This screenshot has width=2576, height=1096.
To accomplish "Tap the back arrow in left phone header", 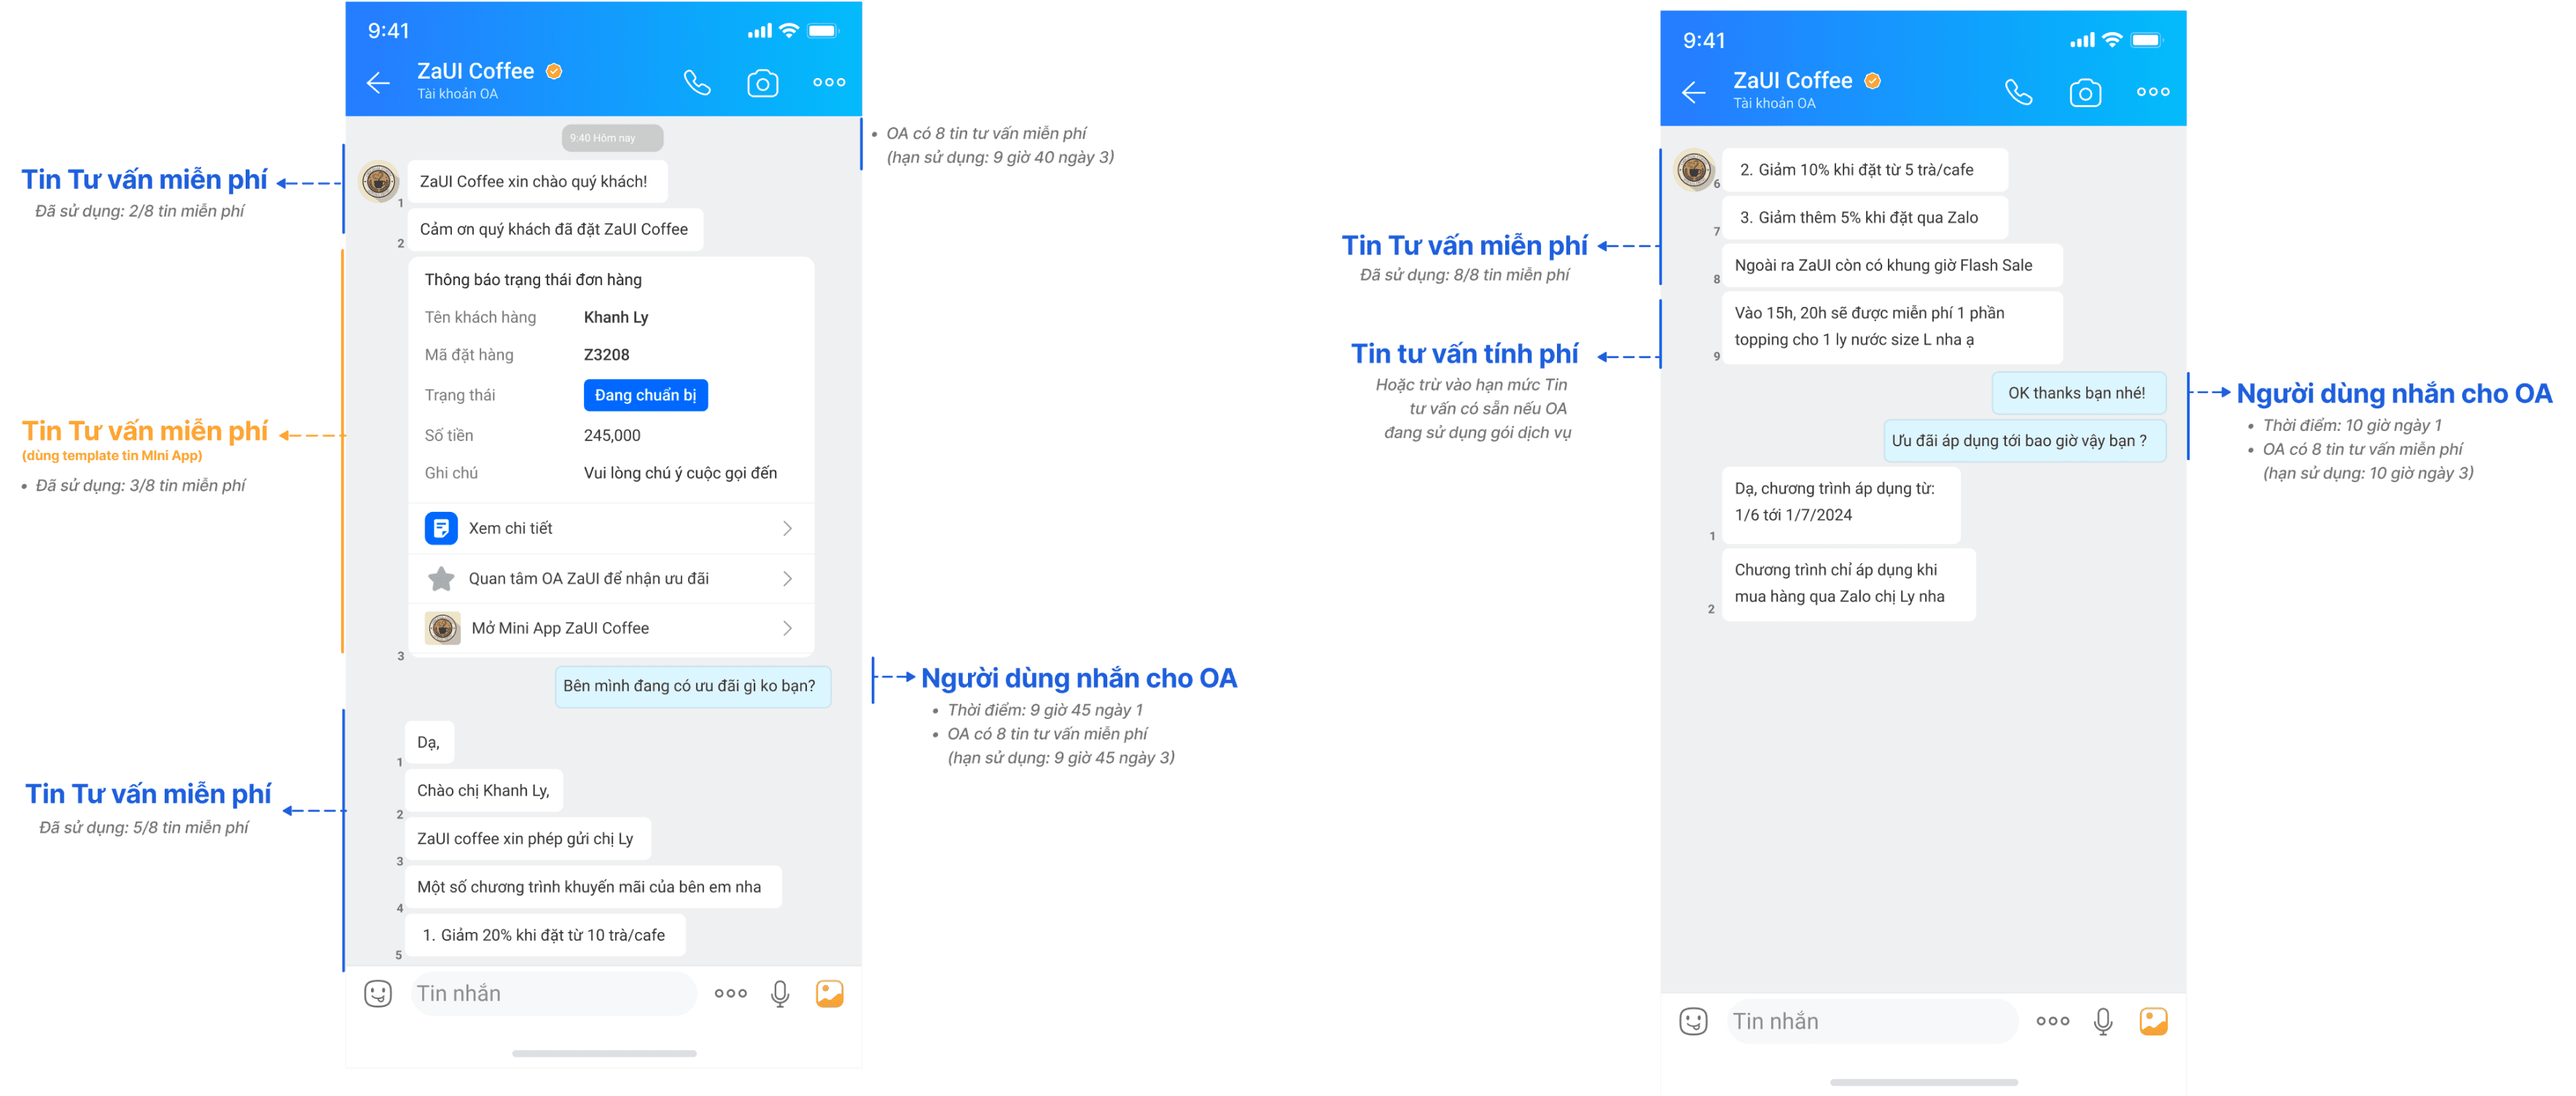I will point(378,83).
